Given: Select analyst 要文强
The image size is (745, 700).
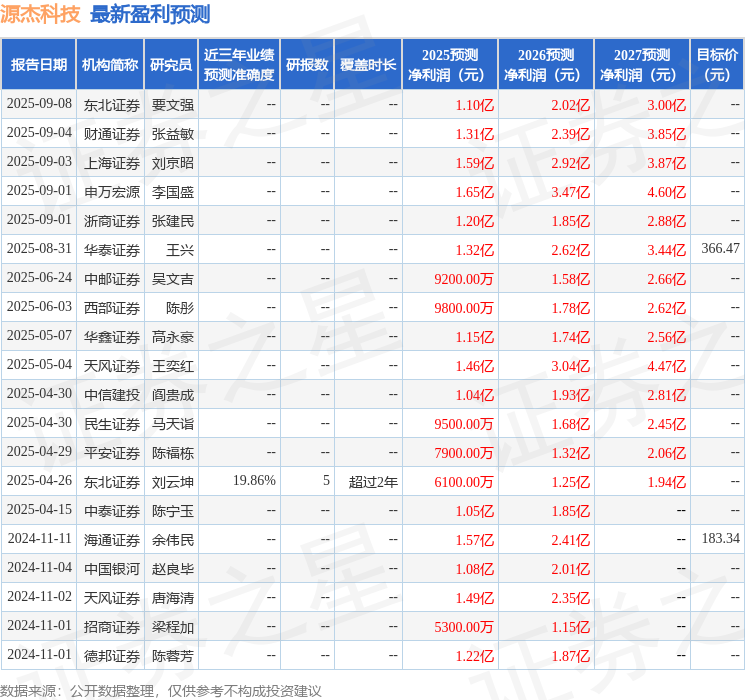Looking at the screenshot, I should coord(173,105).
